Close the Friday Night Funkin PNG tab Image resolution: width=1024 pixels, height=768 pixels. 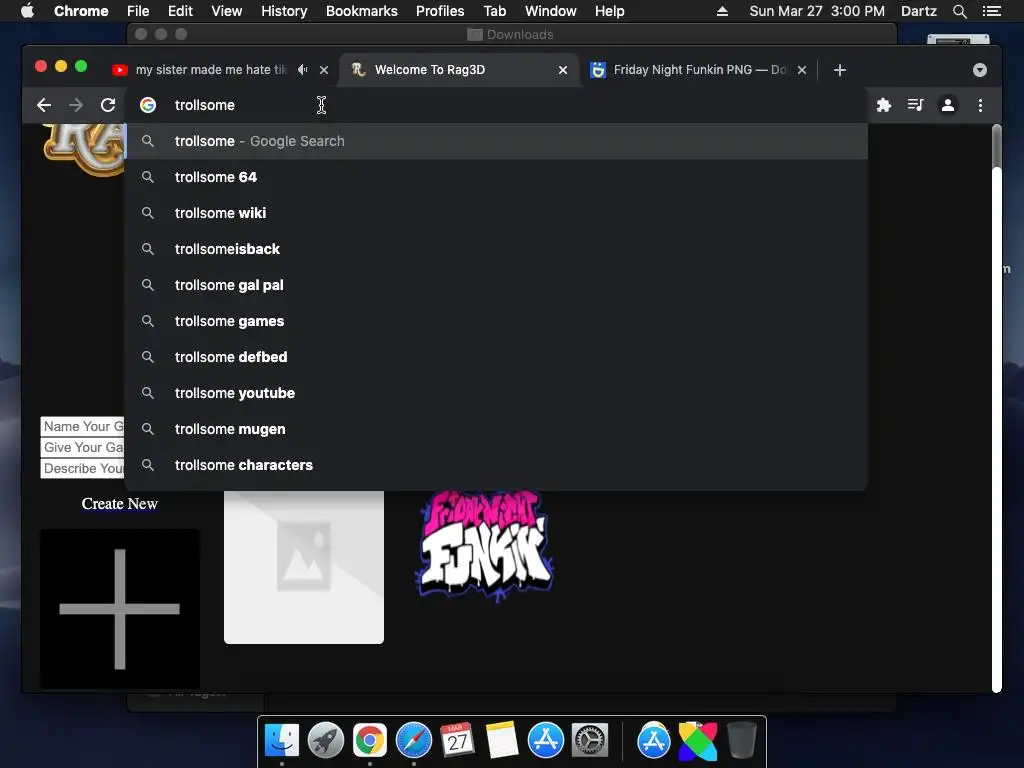[x=802, y=70]
